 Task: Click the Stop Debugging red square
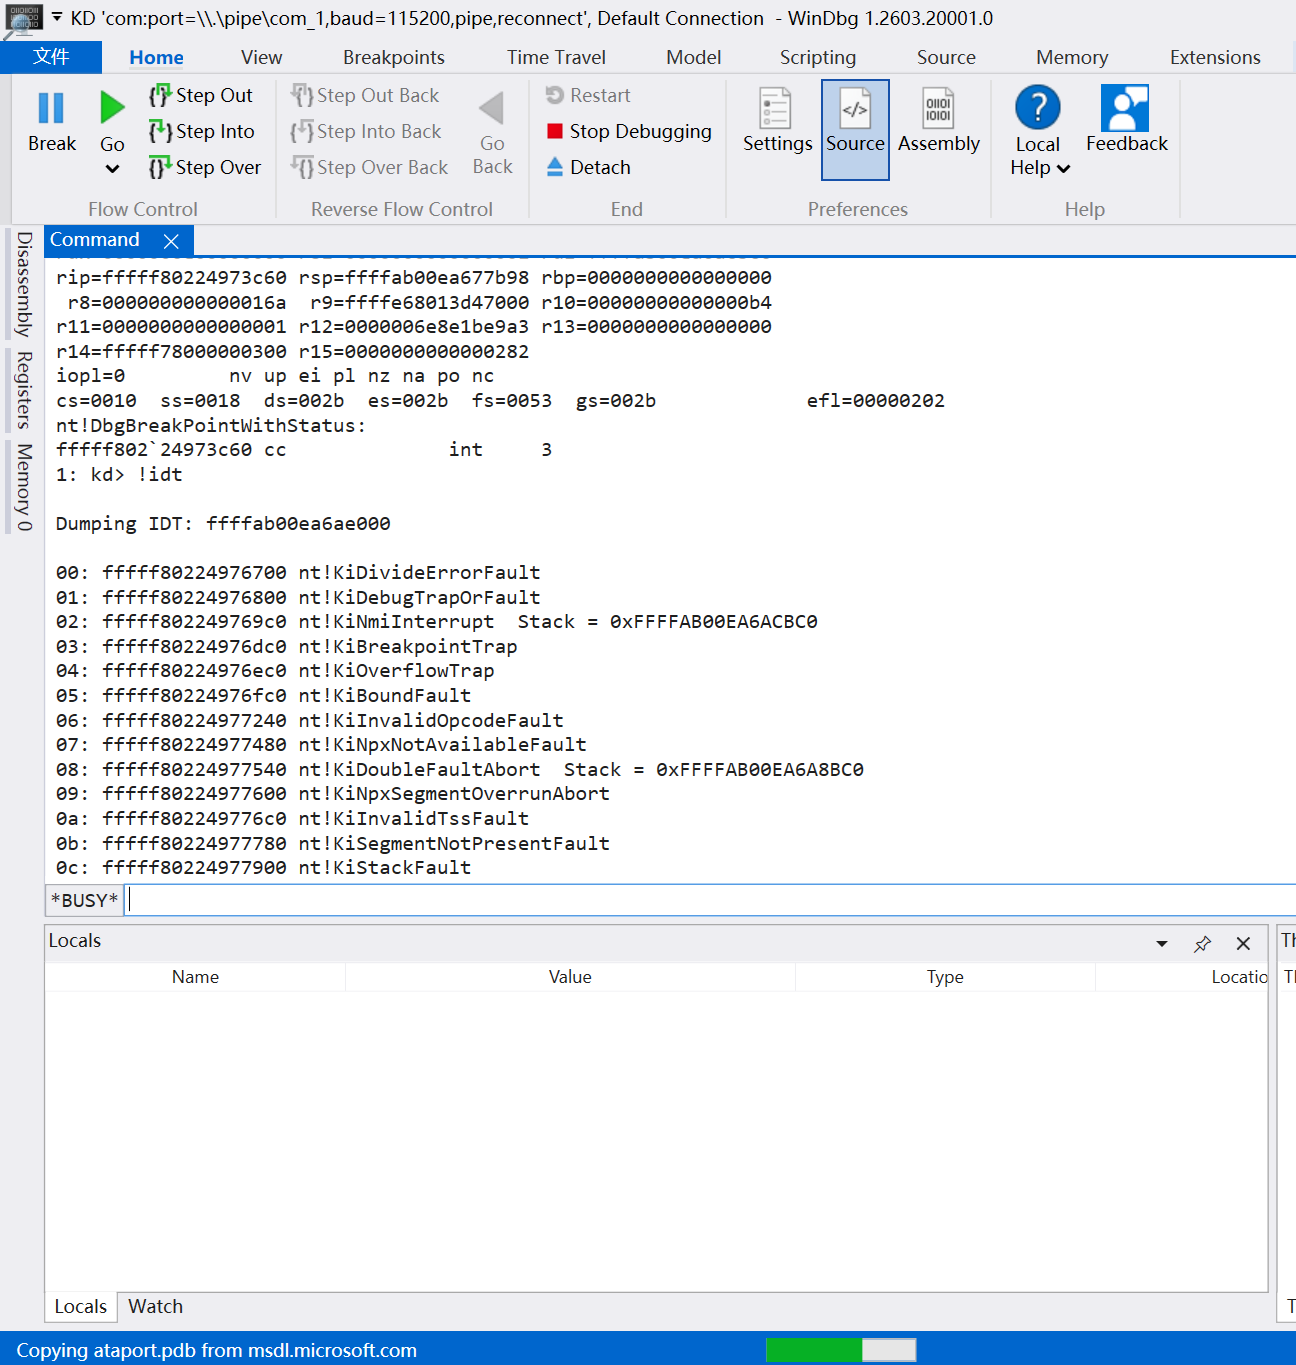(x=555, y=131)
